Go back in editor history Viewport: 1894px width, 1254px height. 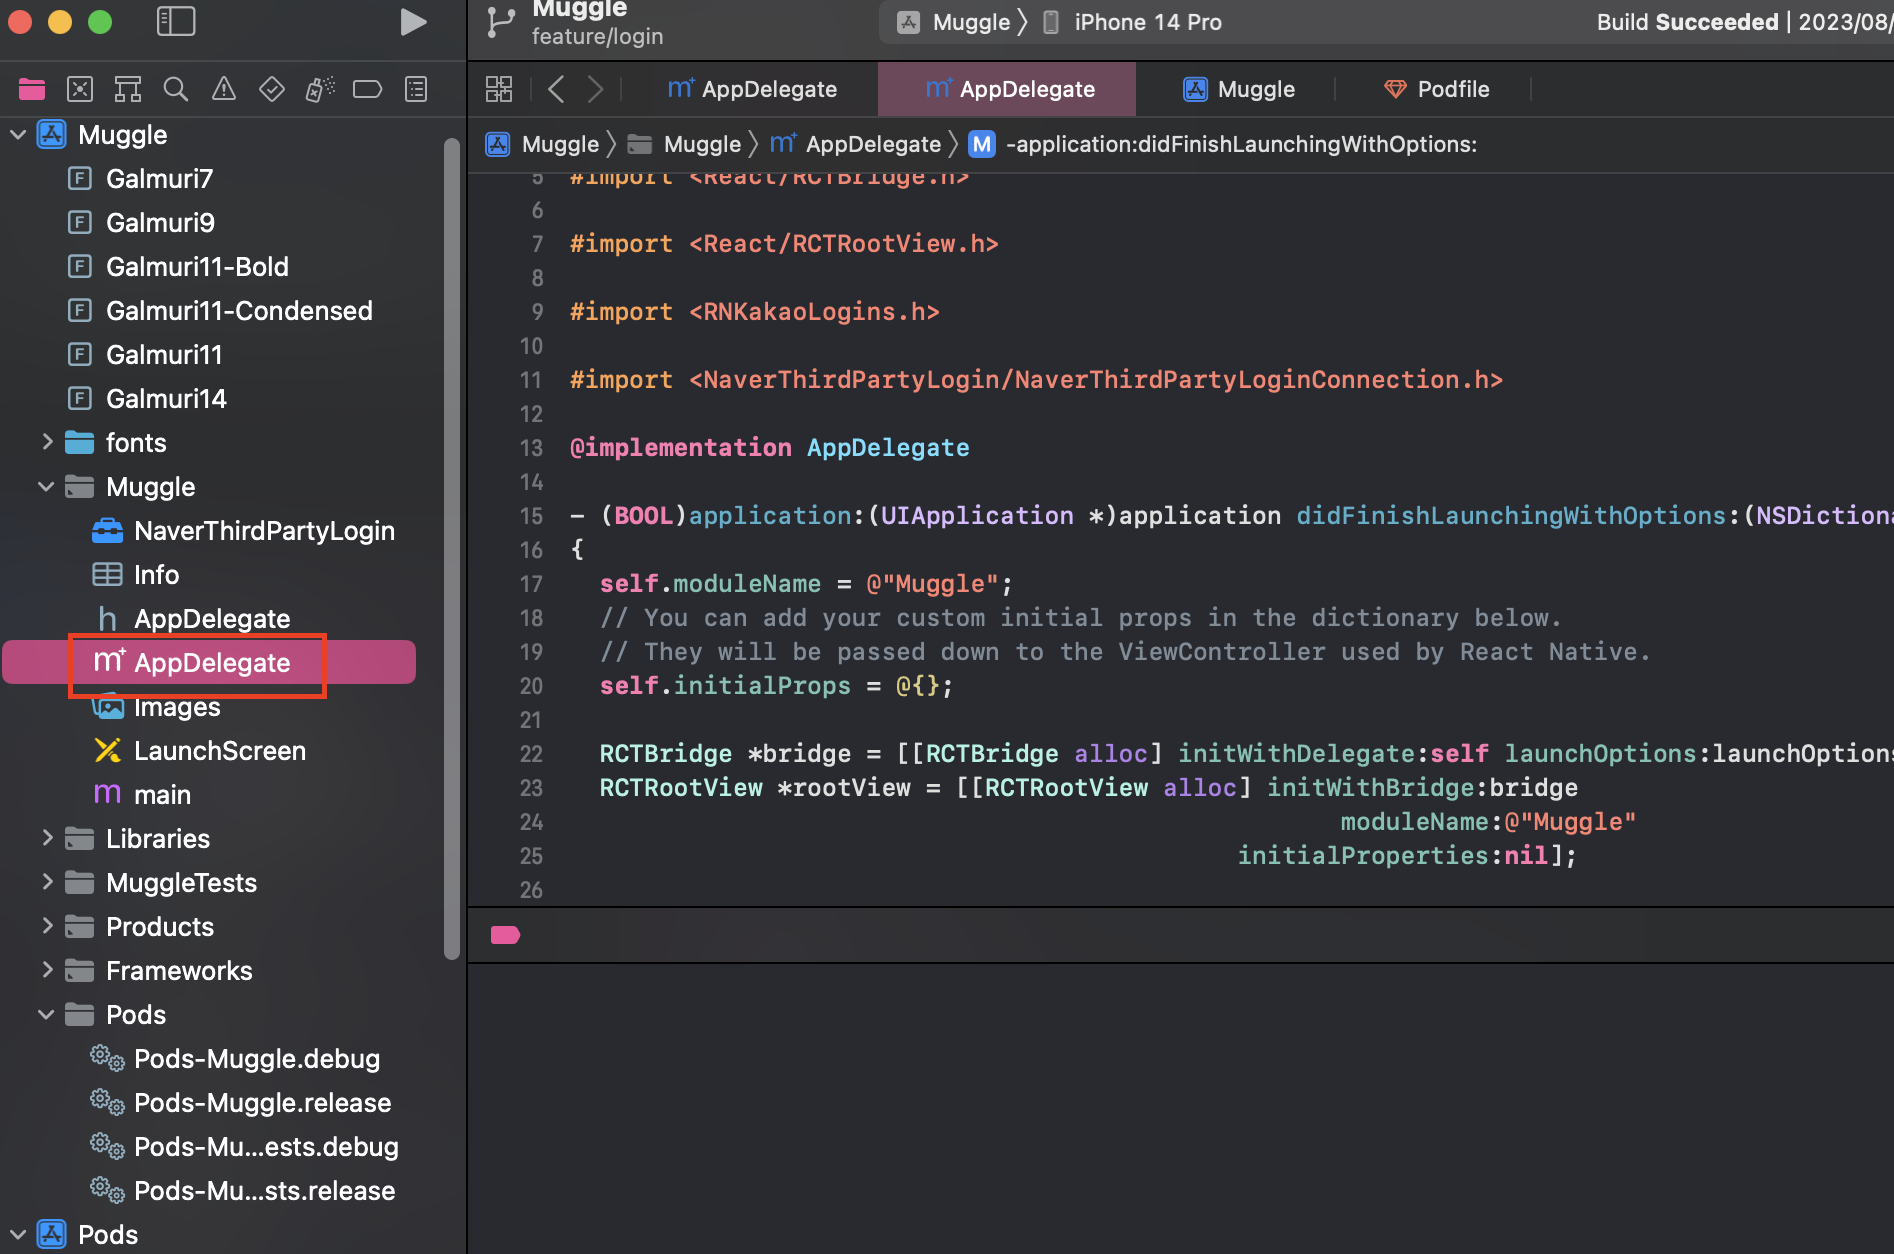click(557, 89)
